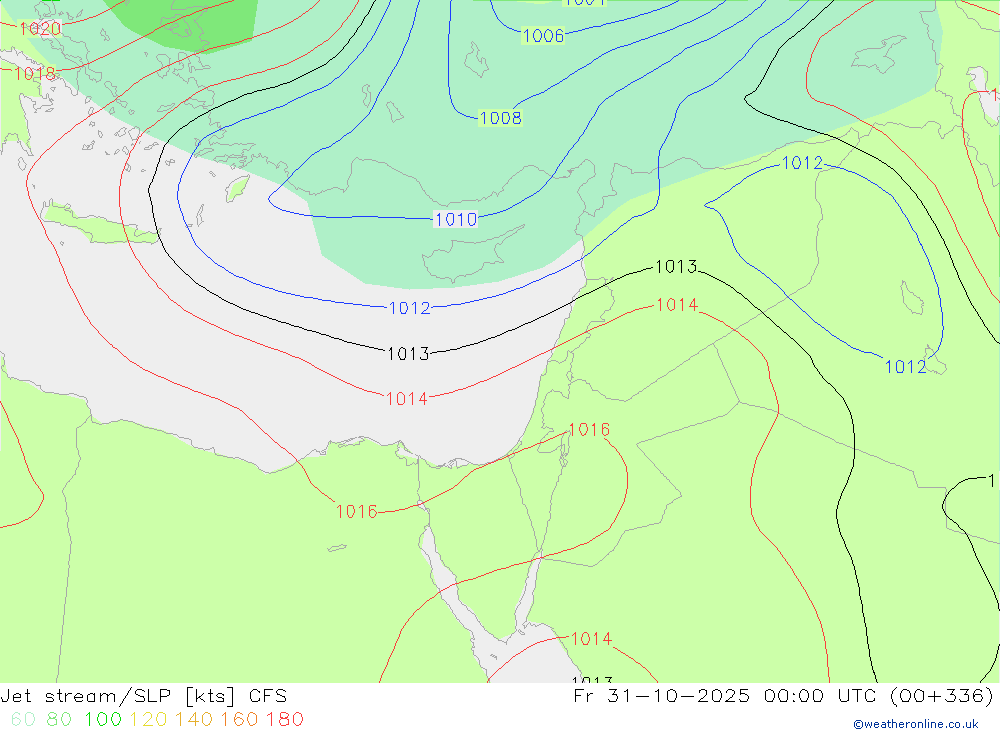Click the 140 kts legend value
The height and width of the screenshot is (733, 1000).
(x=194, y=720)
